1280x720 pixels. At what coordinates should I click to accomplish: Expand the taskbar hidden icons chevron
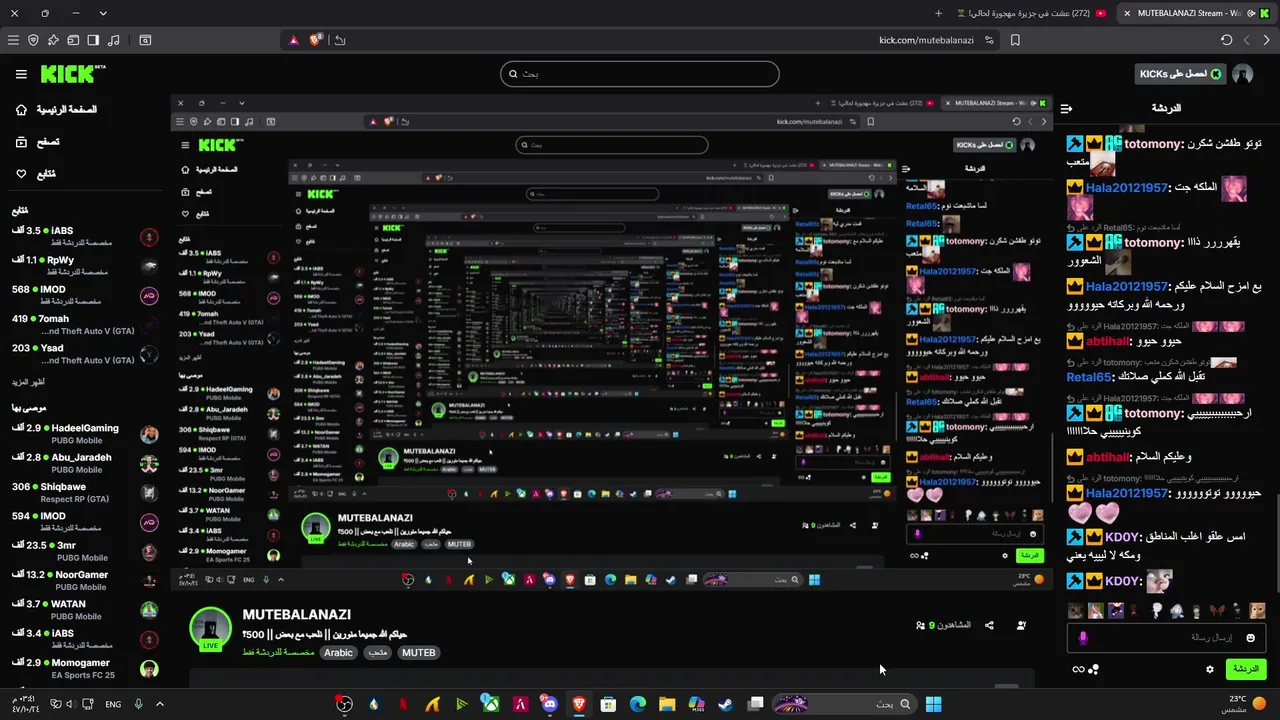coord(159,704)
